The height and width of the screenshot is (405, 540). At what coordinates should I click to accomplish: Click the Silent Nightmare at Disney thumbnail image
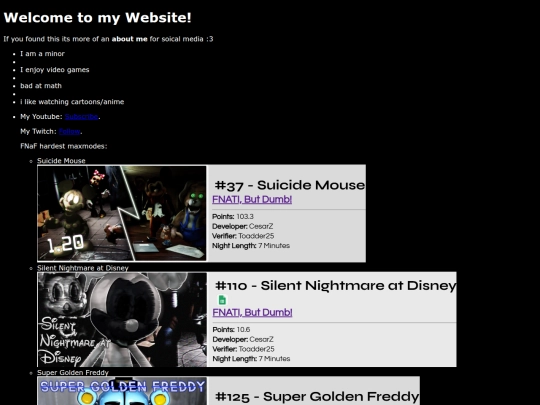click(x=122, y=320)
